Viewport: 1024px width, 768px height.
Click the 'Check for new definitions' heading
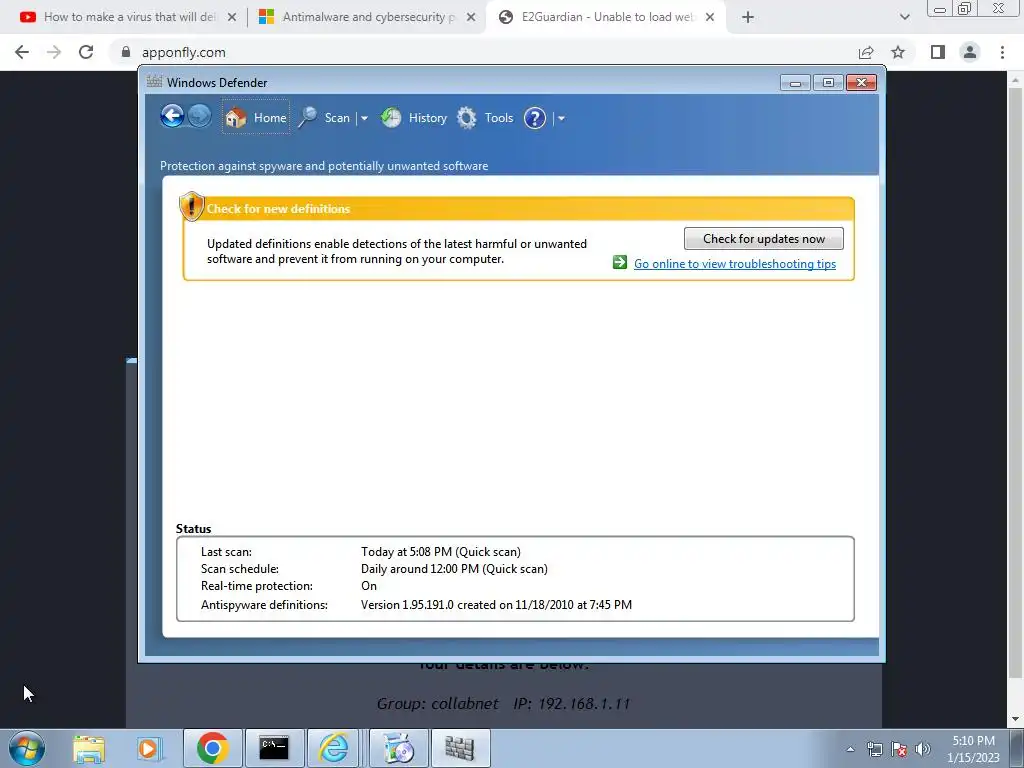[278, 209]
